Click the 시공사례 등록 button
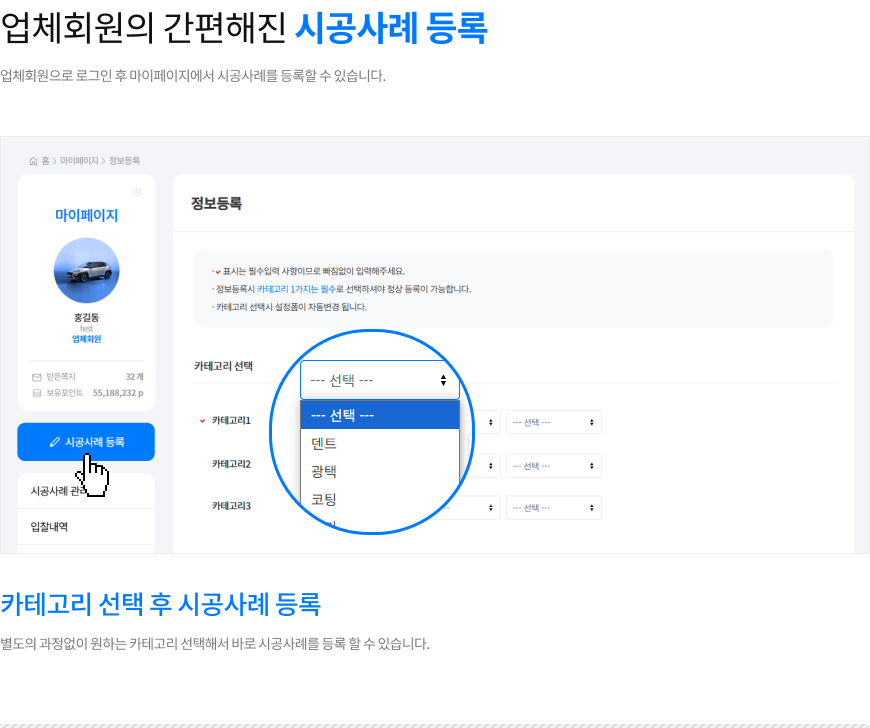Viewport: 870px width, 728px height. (x=86, y=442)
